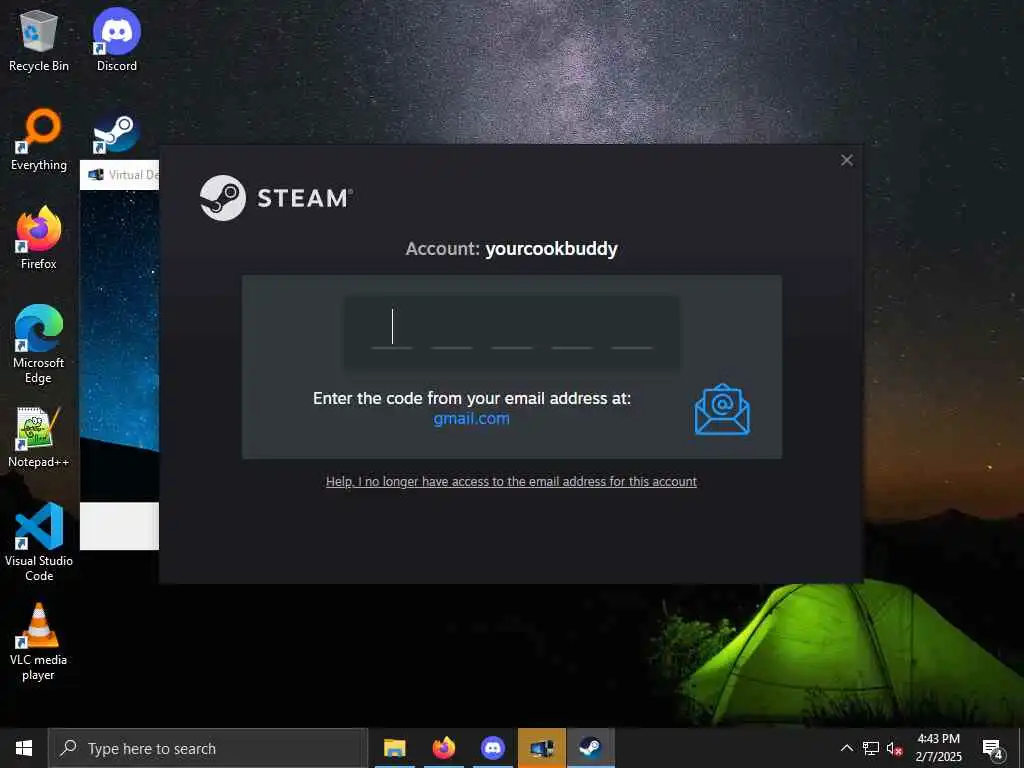This screenshot has width=1024, height=768.
Task: Open the Recycle Bin desktop icon
Action: (39, 40)
